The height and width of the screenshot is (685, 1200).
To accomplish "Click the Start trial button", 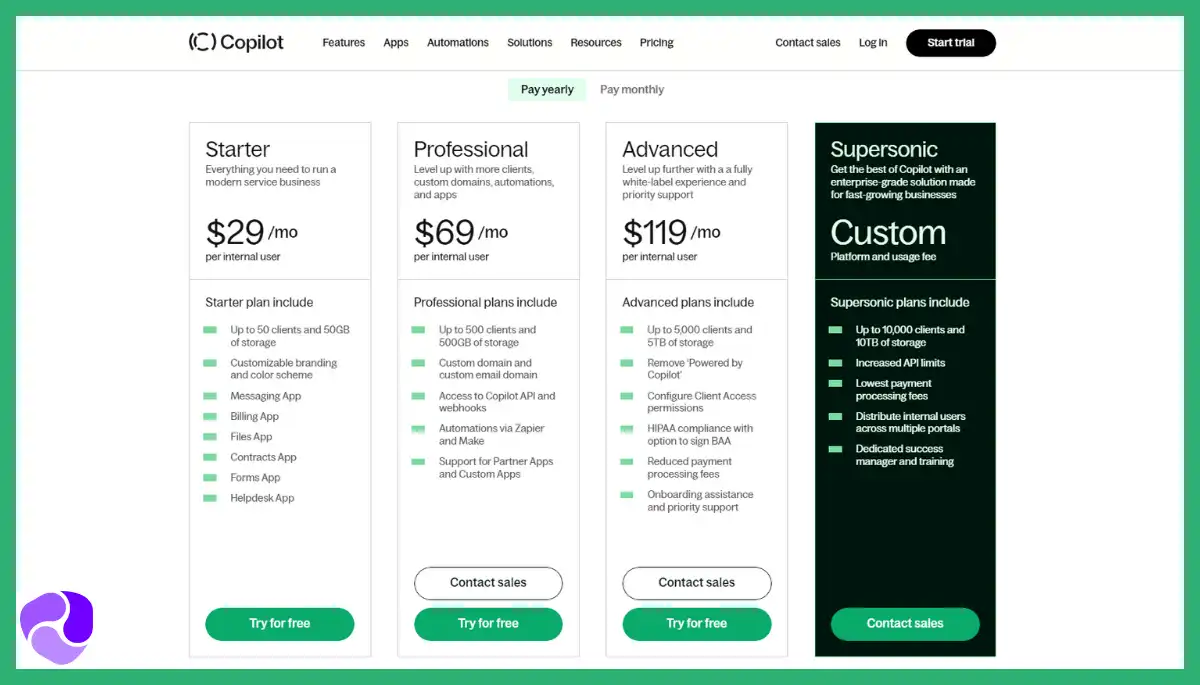I will [x=950, y=43].
